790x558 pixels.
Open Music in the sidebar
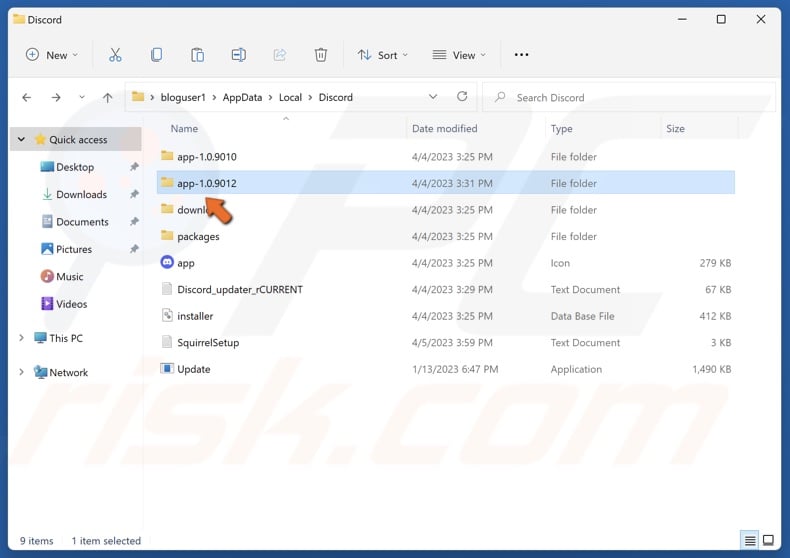click(x=70, y=276)
